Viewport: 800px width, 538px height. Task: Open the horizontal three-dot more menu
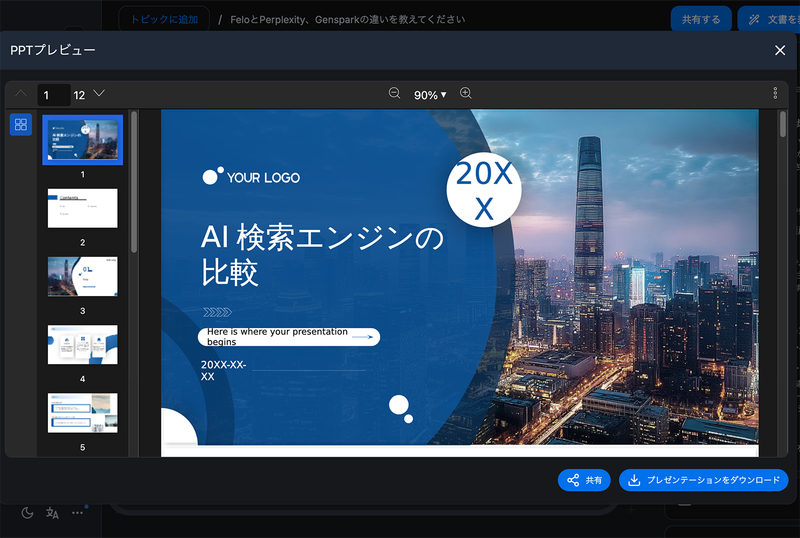[77, 513]
